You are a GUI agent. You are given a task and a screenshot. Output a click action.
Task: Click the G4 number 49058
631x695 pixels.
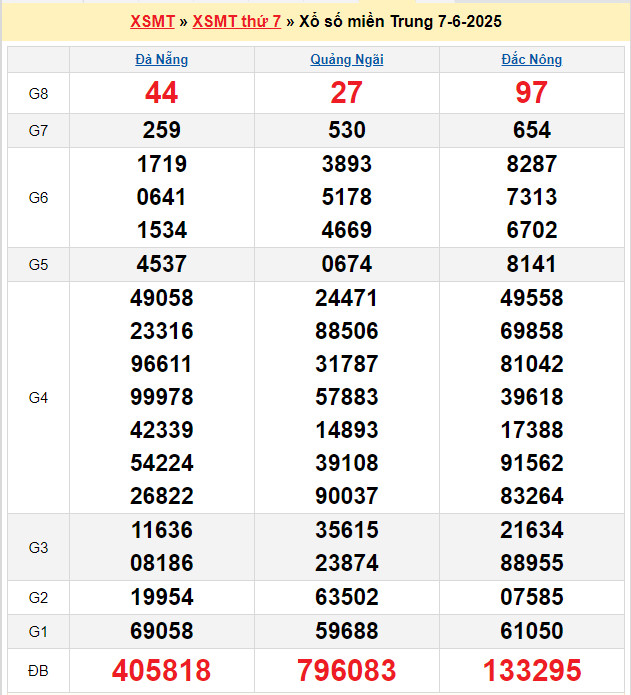(162, 298)
